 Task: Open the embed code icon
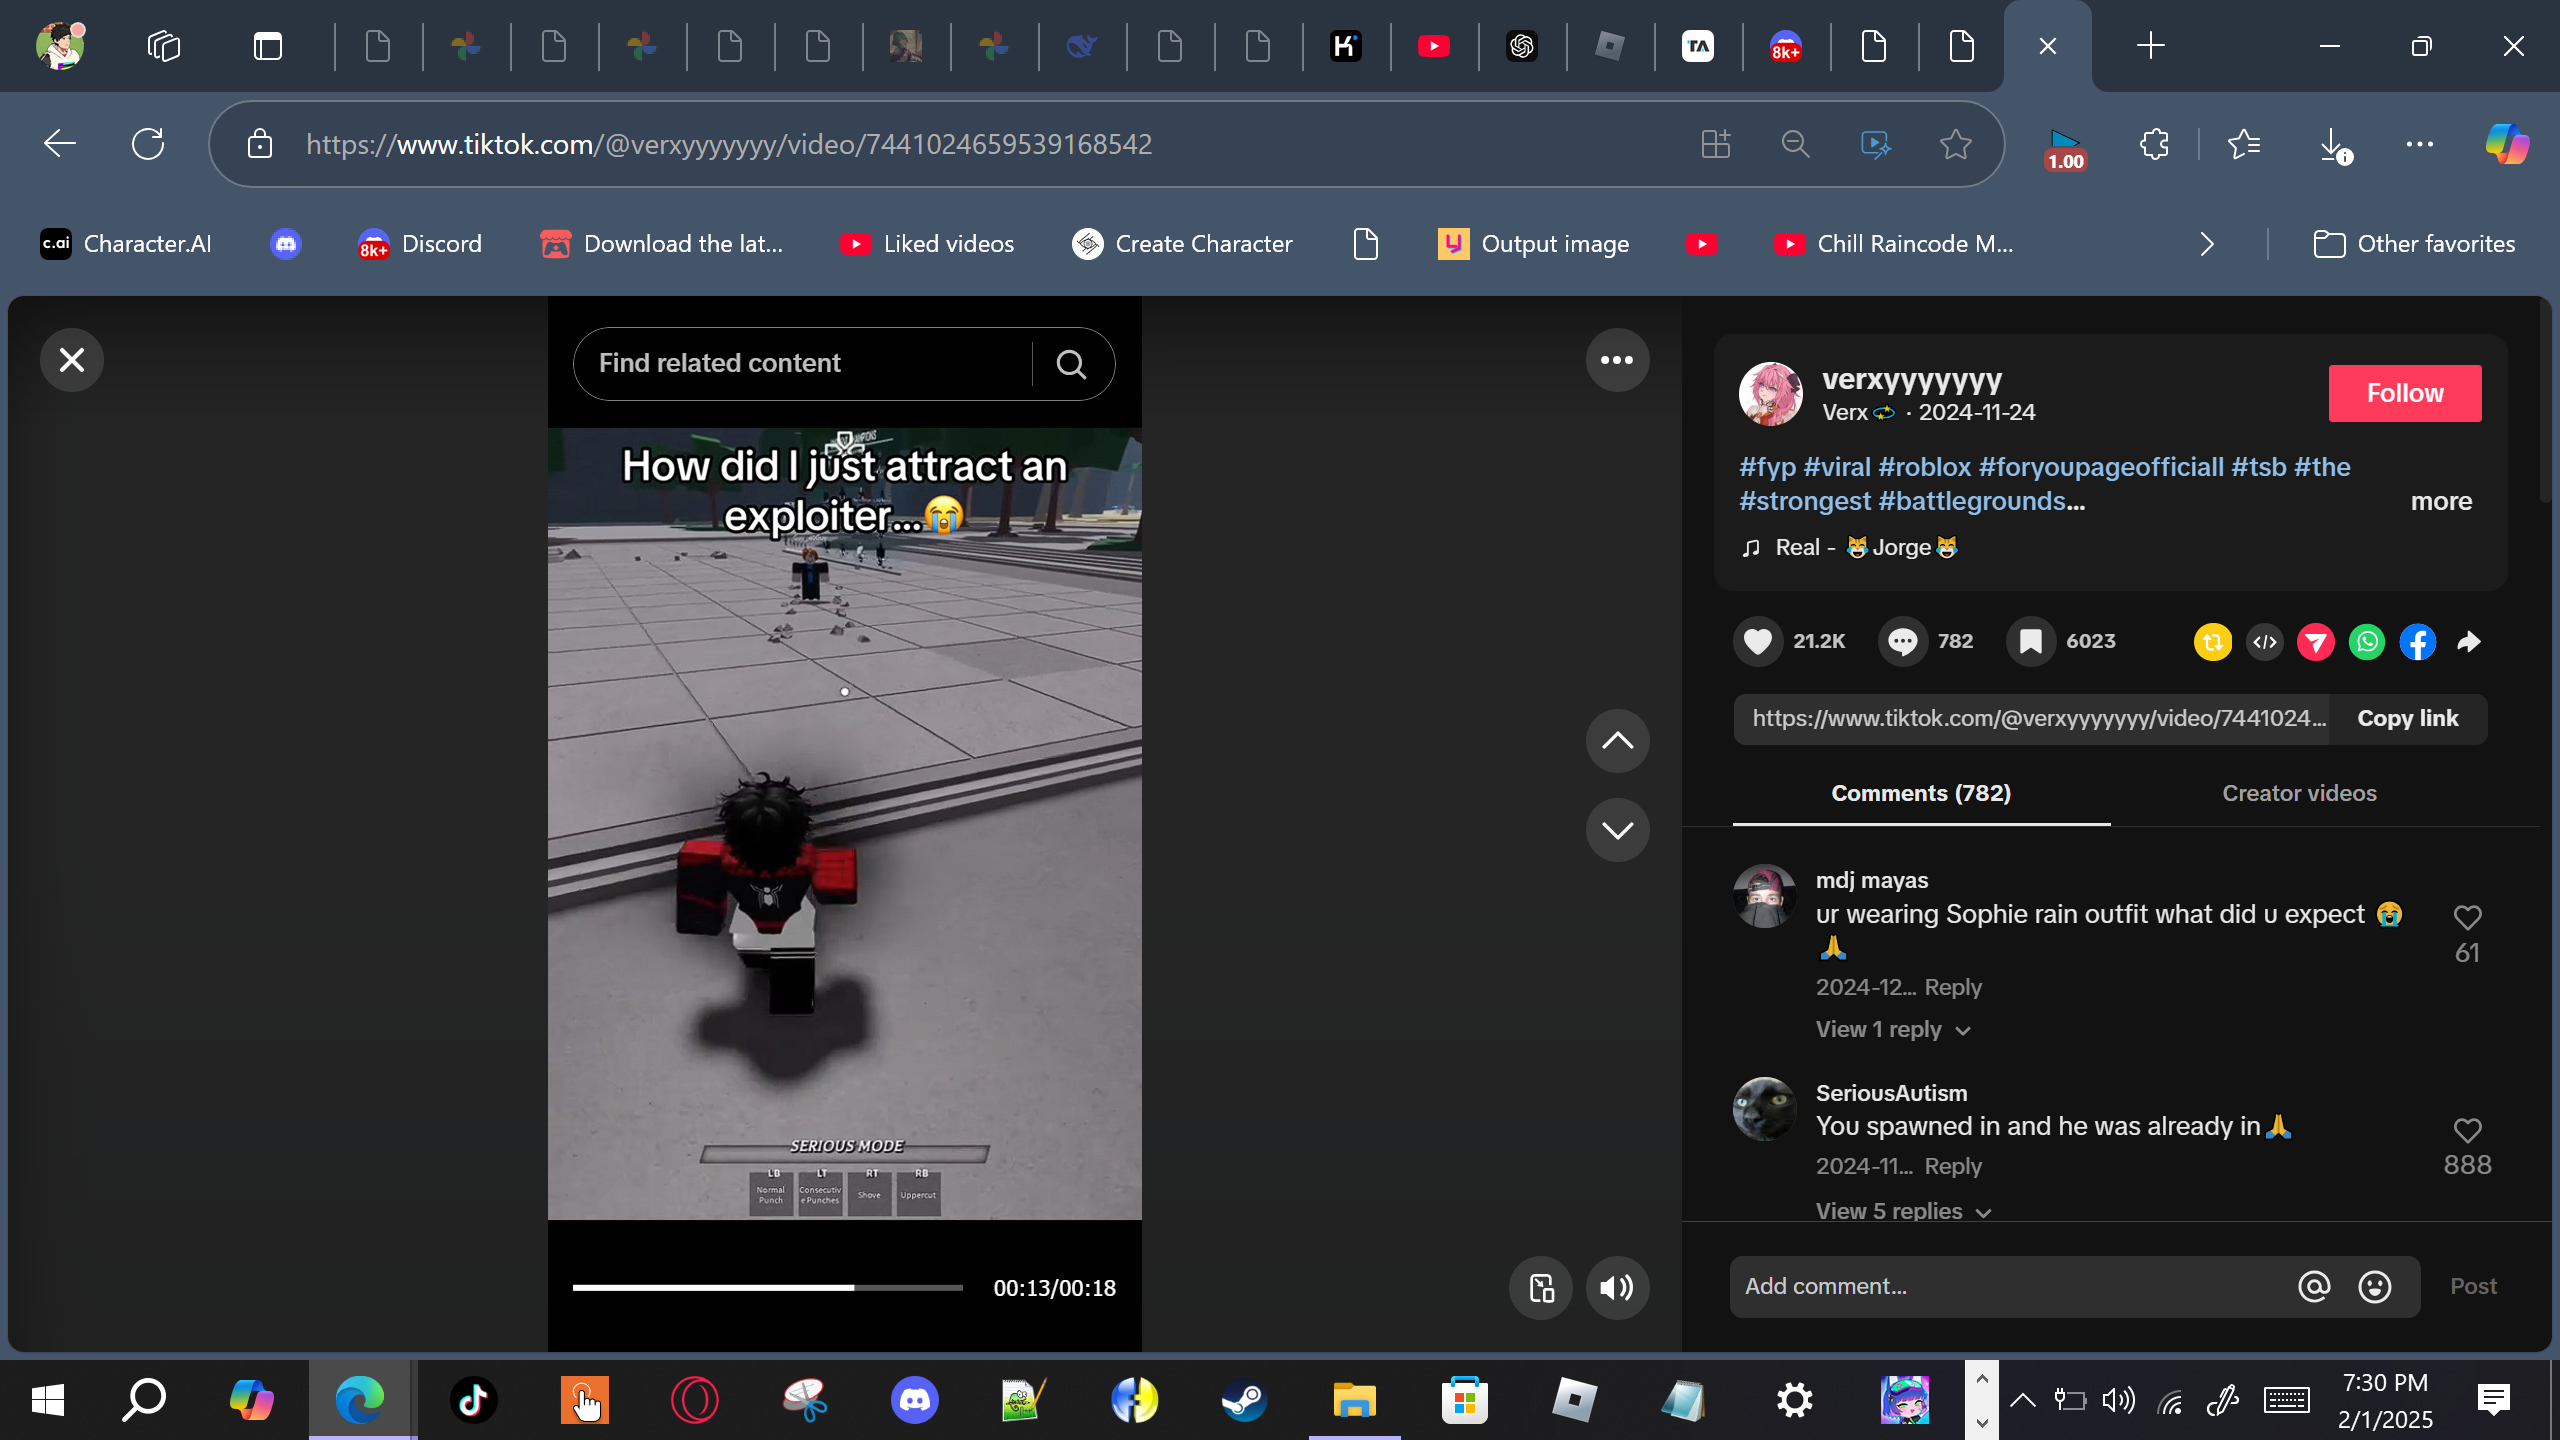pos(2265,642)
